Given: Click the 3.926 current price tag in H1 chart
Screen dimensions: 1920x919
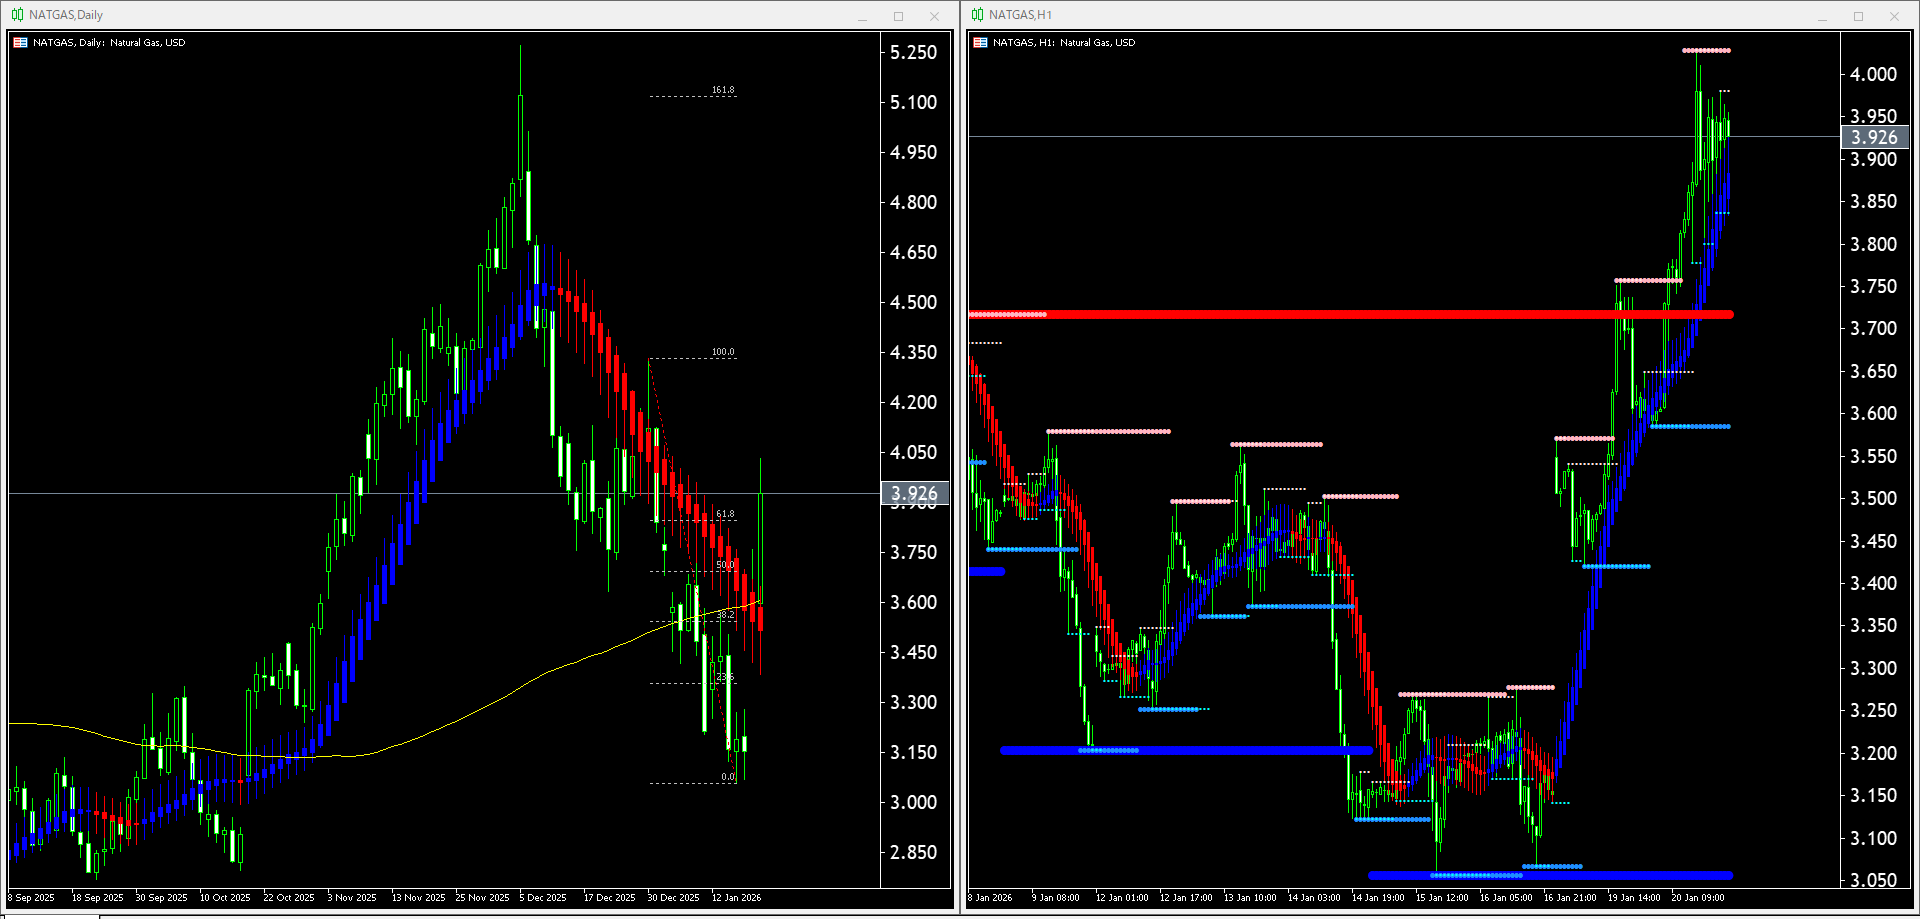Looking at the screenshot, I should pyautogui.click(x=1874, y=137).
